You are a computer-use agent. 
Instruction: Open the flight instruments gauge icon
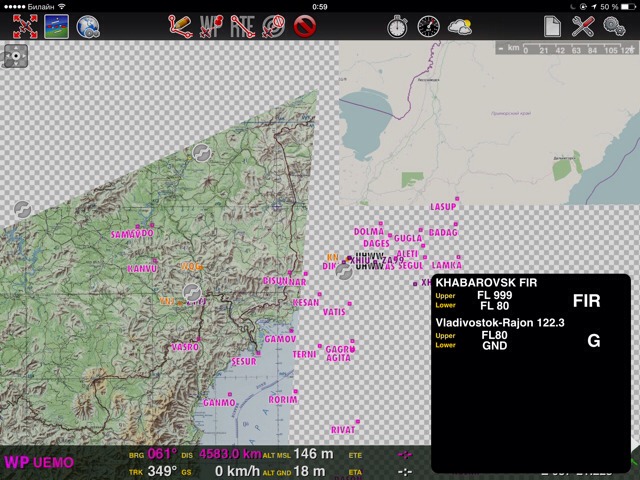click(x=428, y=27)
